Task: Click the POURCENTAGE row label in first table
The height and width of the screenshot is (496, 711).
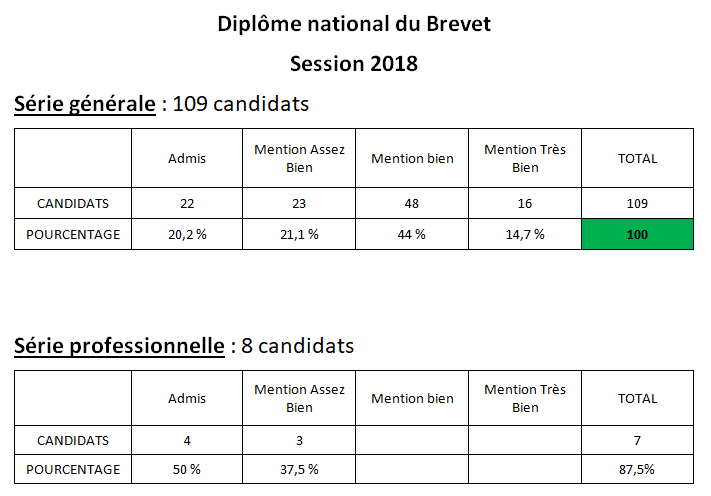Action: point(73,234)
